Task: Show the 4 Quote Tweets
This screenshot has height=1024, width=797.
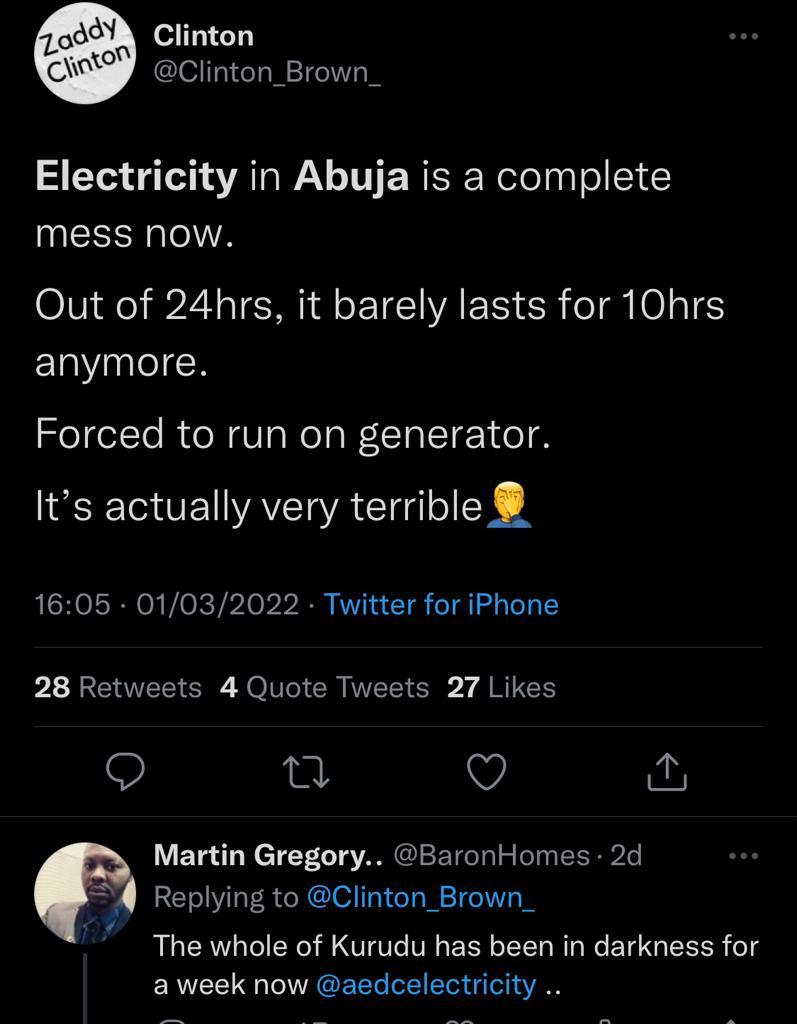Action: click(x=324, y=687)
